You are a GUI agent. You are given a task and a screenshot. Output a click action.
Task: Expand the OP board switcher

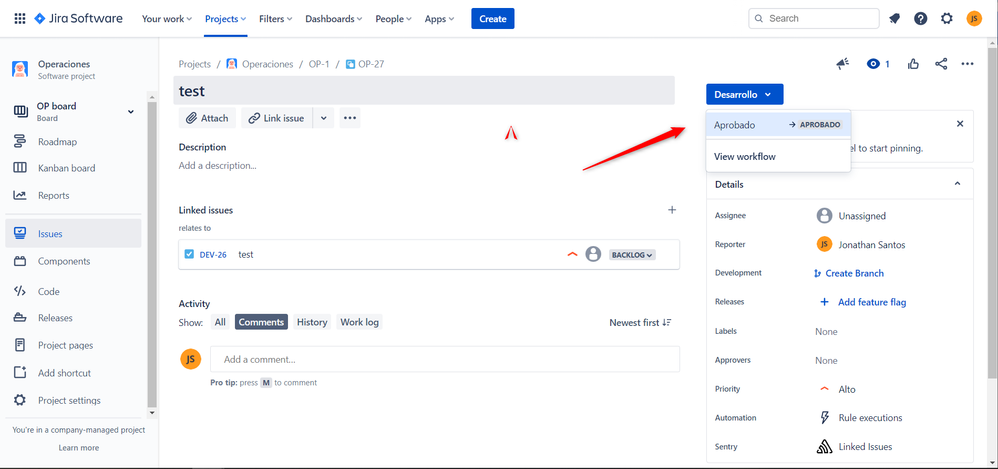click(x=130, y=111)
